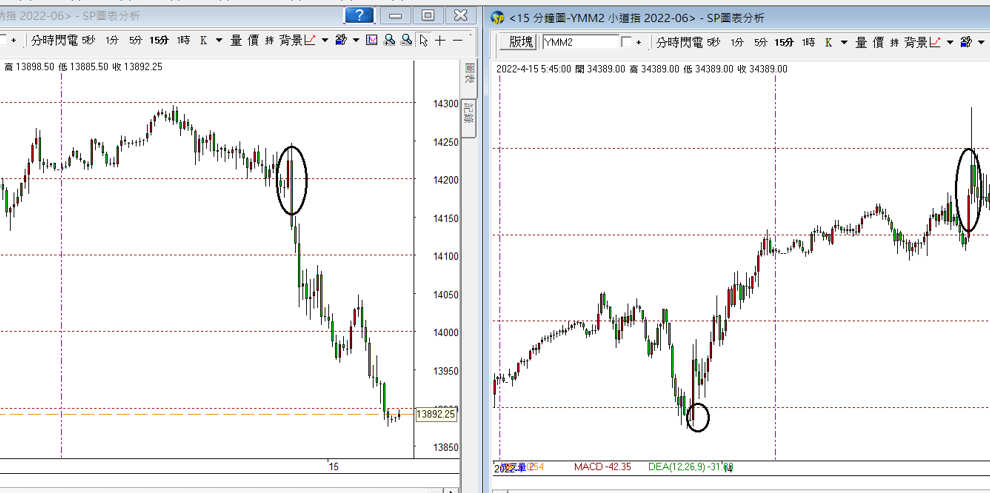Viewport: 990px width, 493px height.
Task: Open the chart indicator icon in left toolbar
Action: coord(372,40)
